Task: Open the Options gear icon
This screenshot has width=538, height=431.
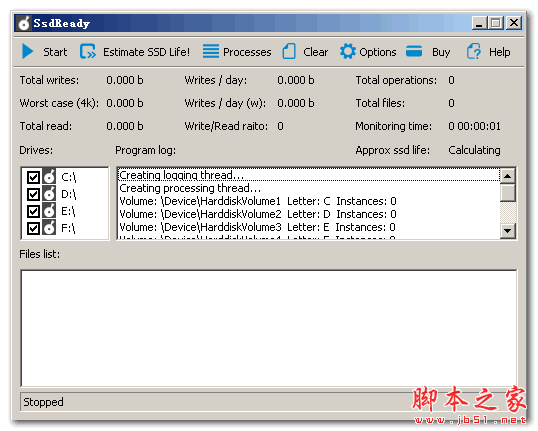Action: (348, 51)
